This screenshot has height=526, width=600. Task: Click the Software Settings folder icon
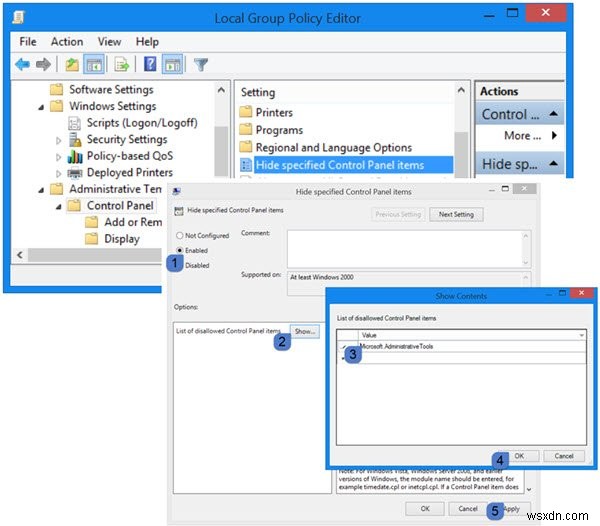pos(57,90)
